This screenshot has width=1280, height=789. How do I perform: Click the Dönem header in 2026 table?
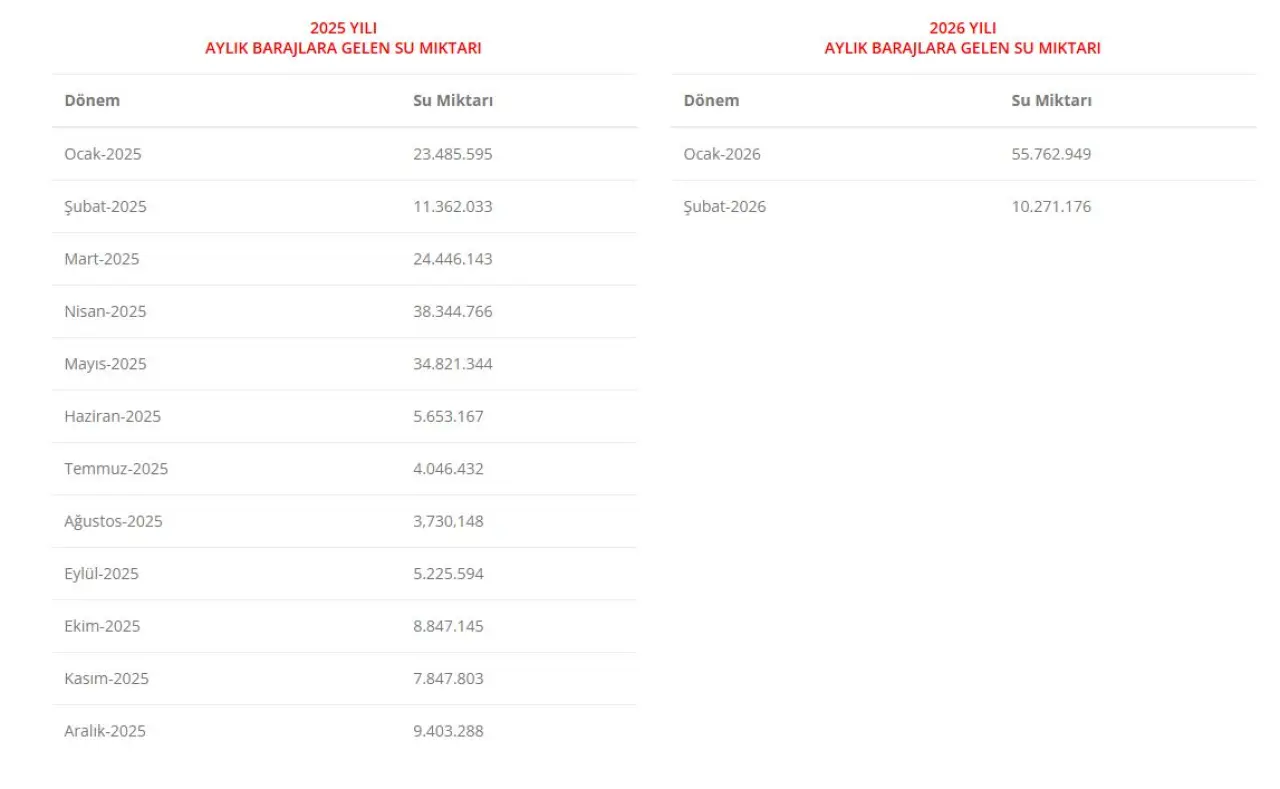[711, 100]
